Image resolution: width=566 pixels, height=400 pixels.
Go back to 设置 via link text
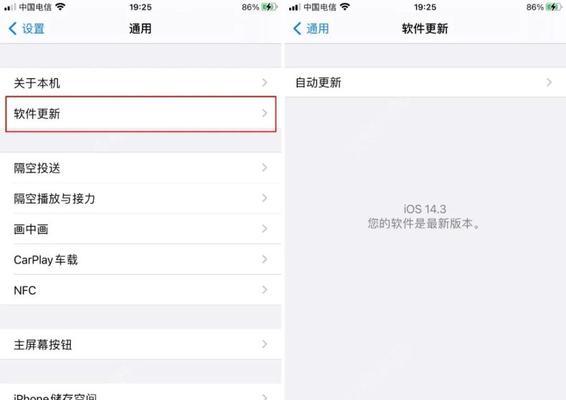point(33,29)
